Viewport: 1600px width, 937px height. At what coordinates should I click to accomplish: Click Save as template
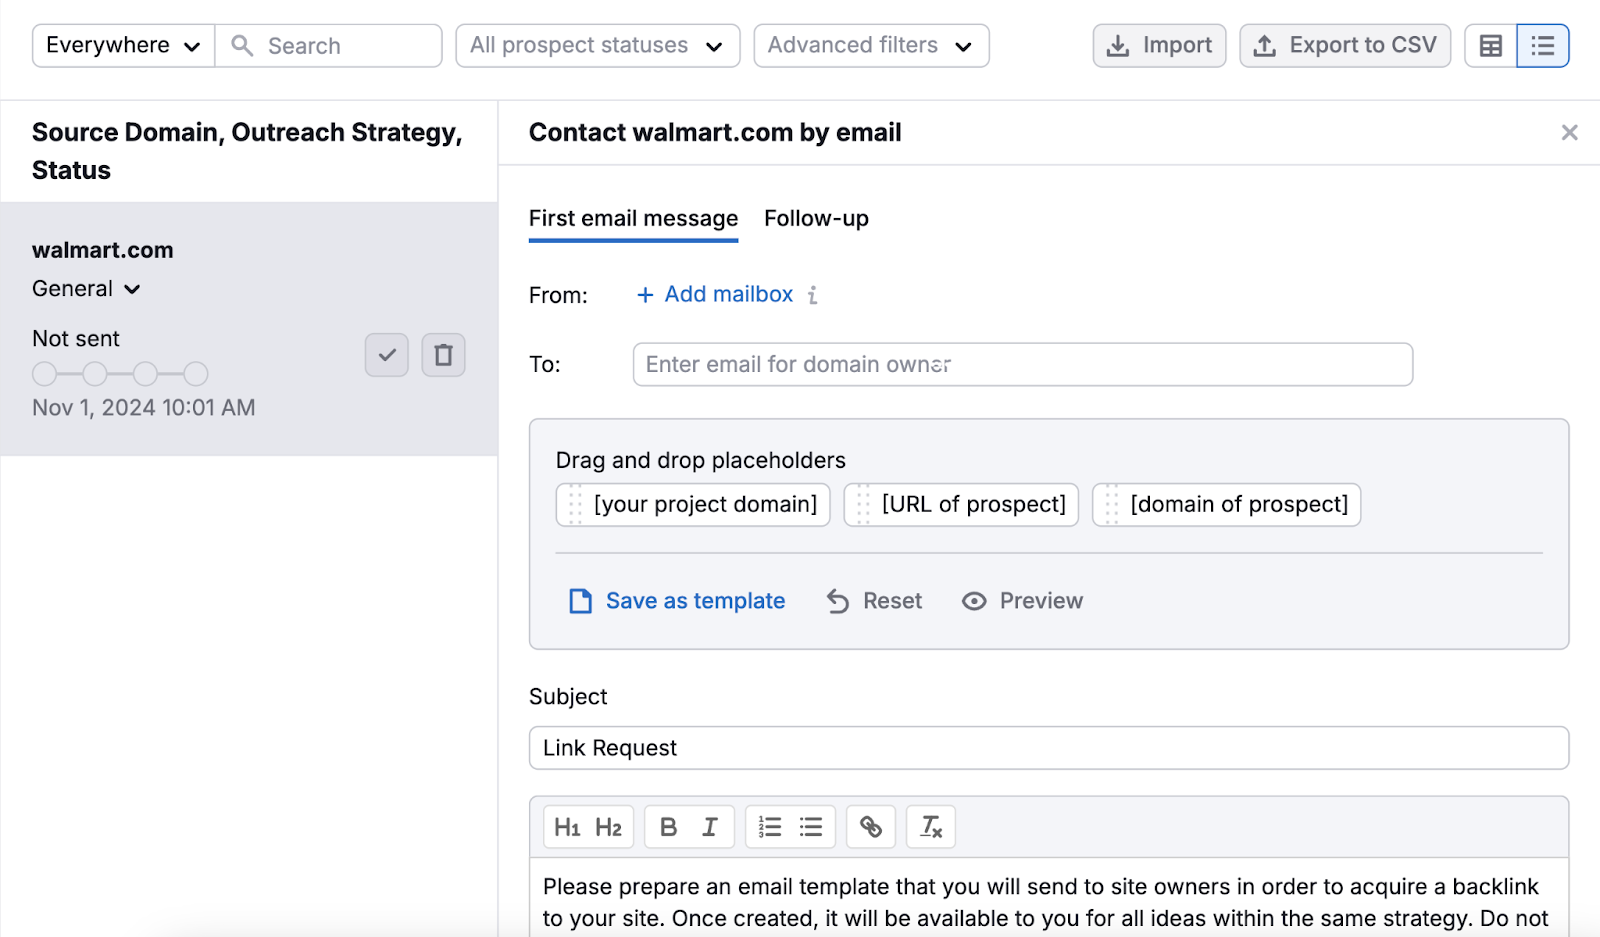677,601
